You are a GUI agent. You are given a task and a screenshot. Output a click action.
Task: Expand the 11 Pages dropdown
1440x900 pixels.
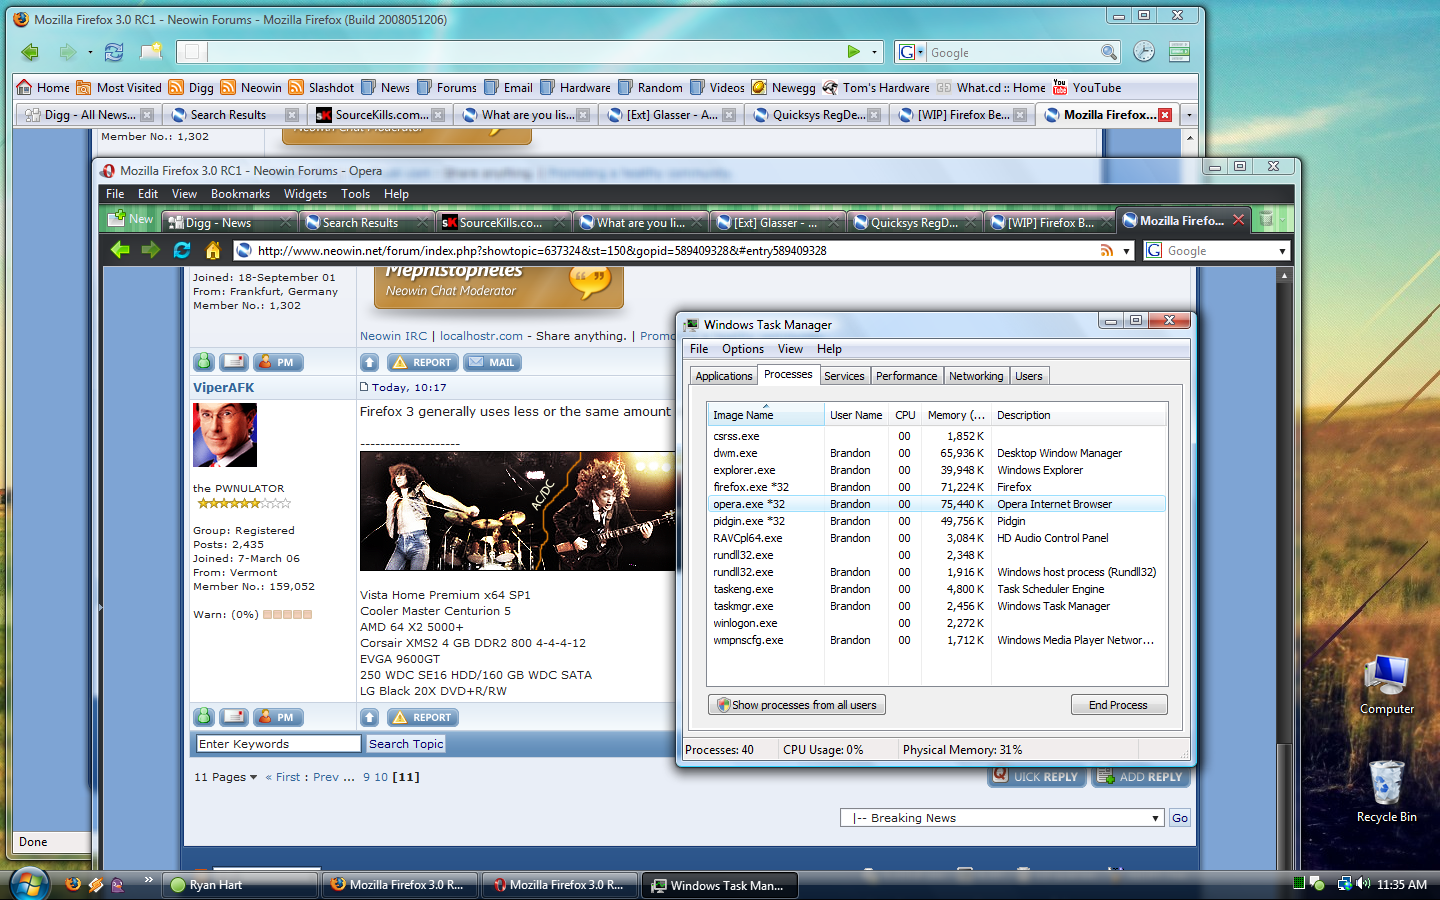click(x=226, y=777)
